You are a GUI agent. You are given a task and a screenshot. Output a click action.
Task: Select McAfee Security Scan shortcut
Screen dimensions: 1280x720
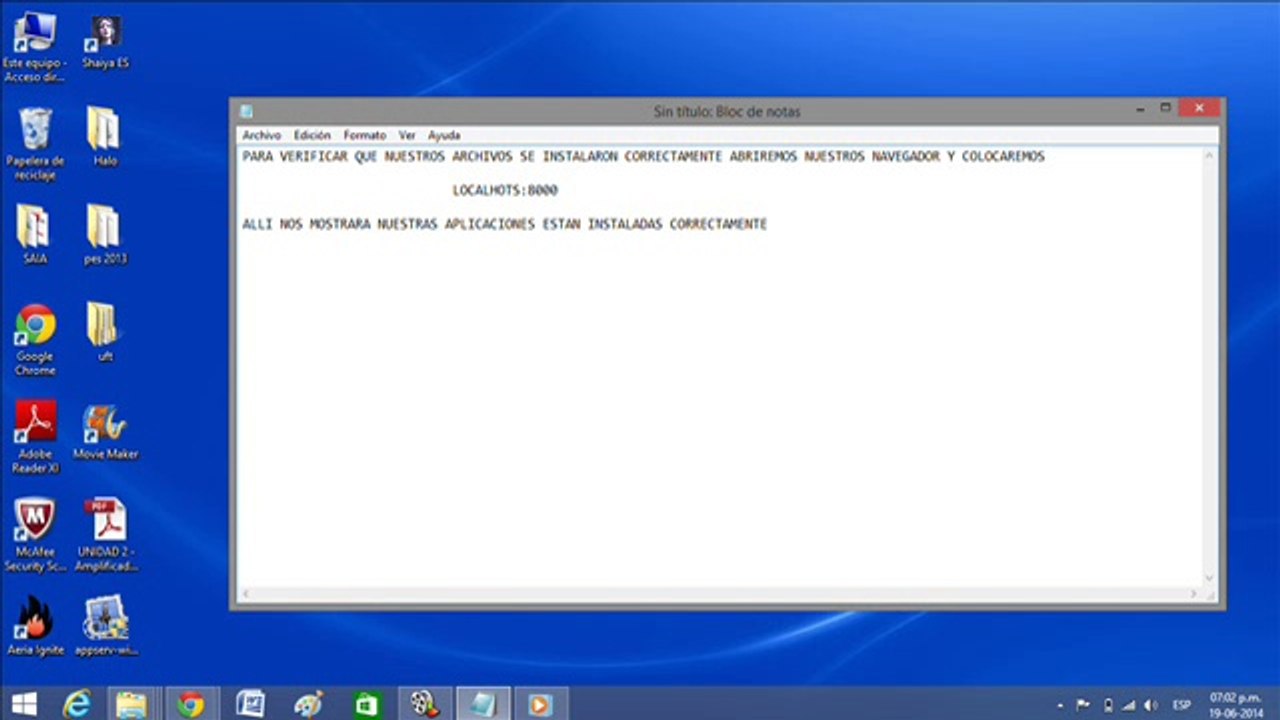[x=35, y=536]
